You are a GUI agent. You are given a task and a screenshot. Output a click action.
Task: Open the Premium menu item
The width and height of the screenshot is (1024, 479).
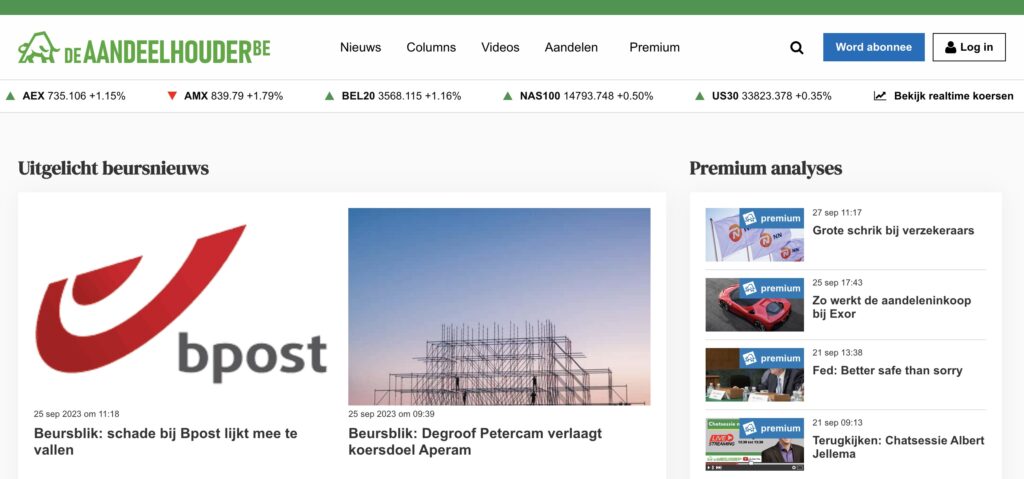click(x=654, y=47)
